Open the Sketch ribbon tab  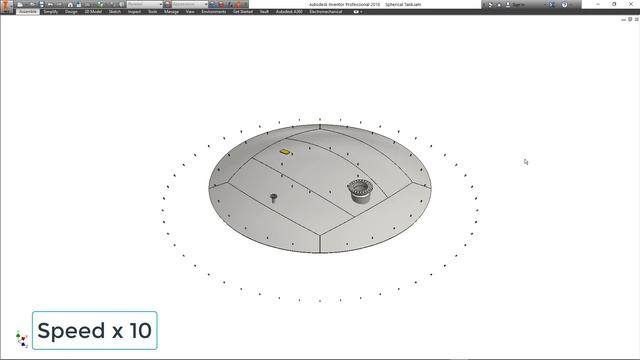tap(115, 12)
